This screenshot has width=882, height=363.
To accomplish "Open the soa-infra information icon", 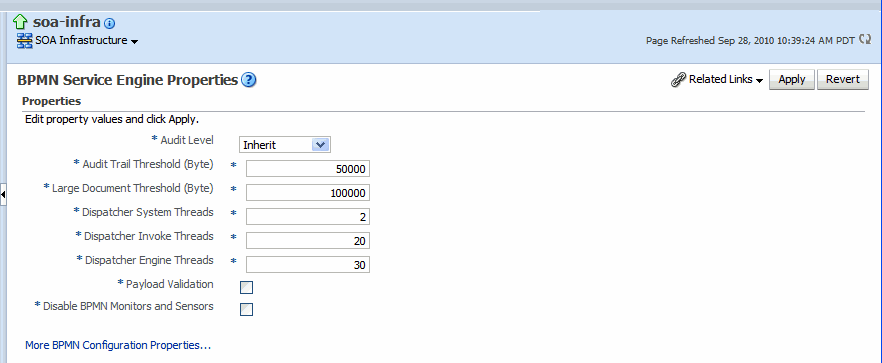I will click(x=110, y=24).
